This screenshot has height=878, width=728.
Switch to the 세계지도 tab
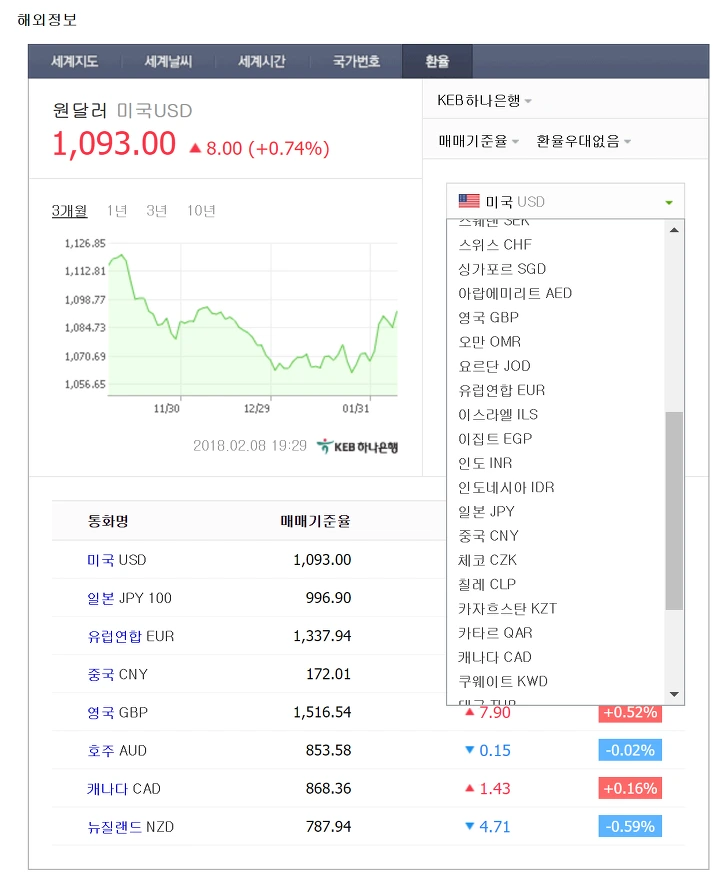pyautogui.click(x=74, y=61)
